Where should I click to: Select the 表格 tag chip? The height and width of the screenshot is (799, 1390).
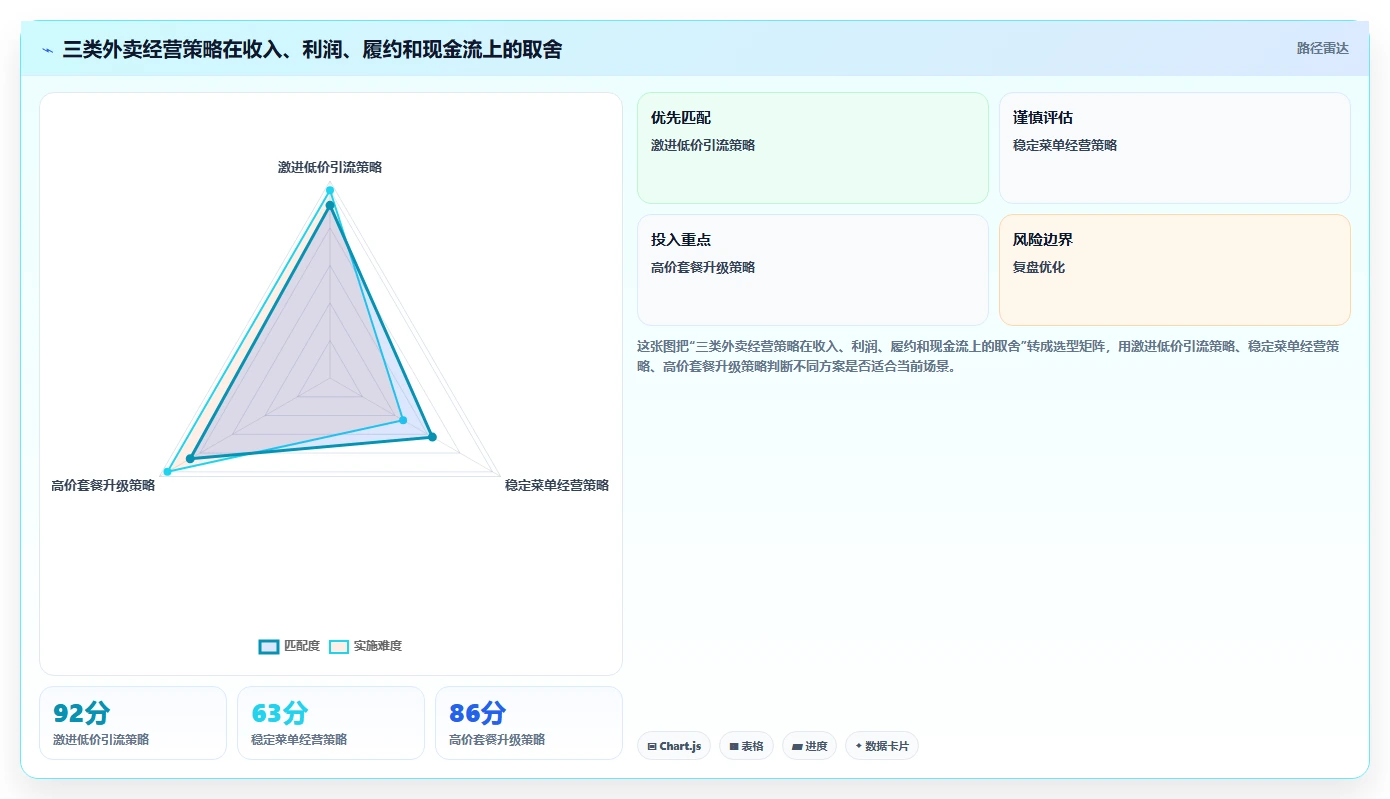click(746, 746)
